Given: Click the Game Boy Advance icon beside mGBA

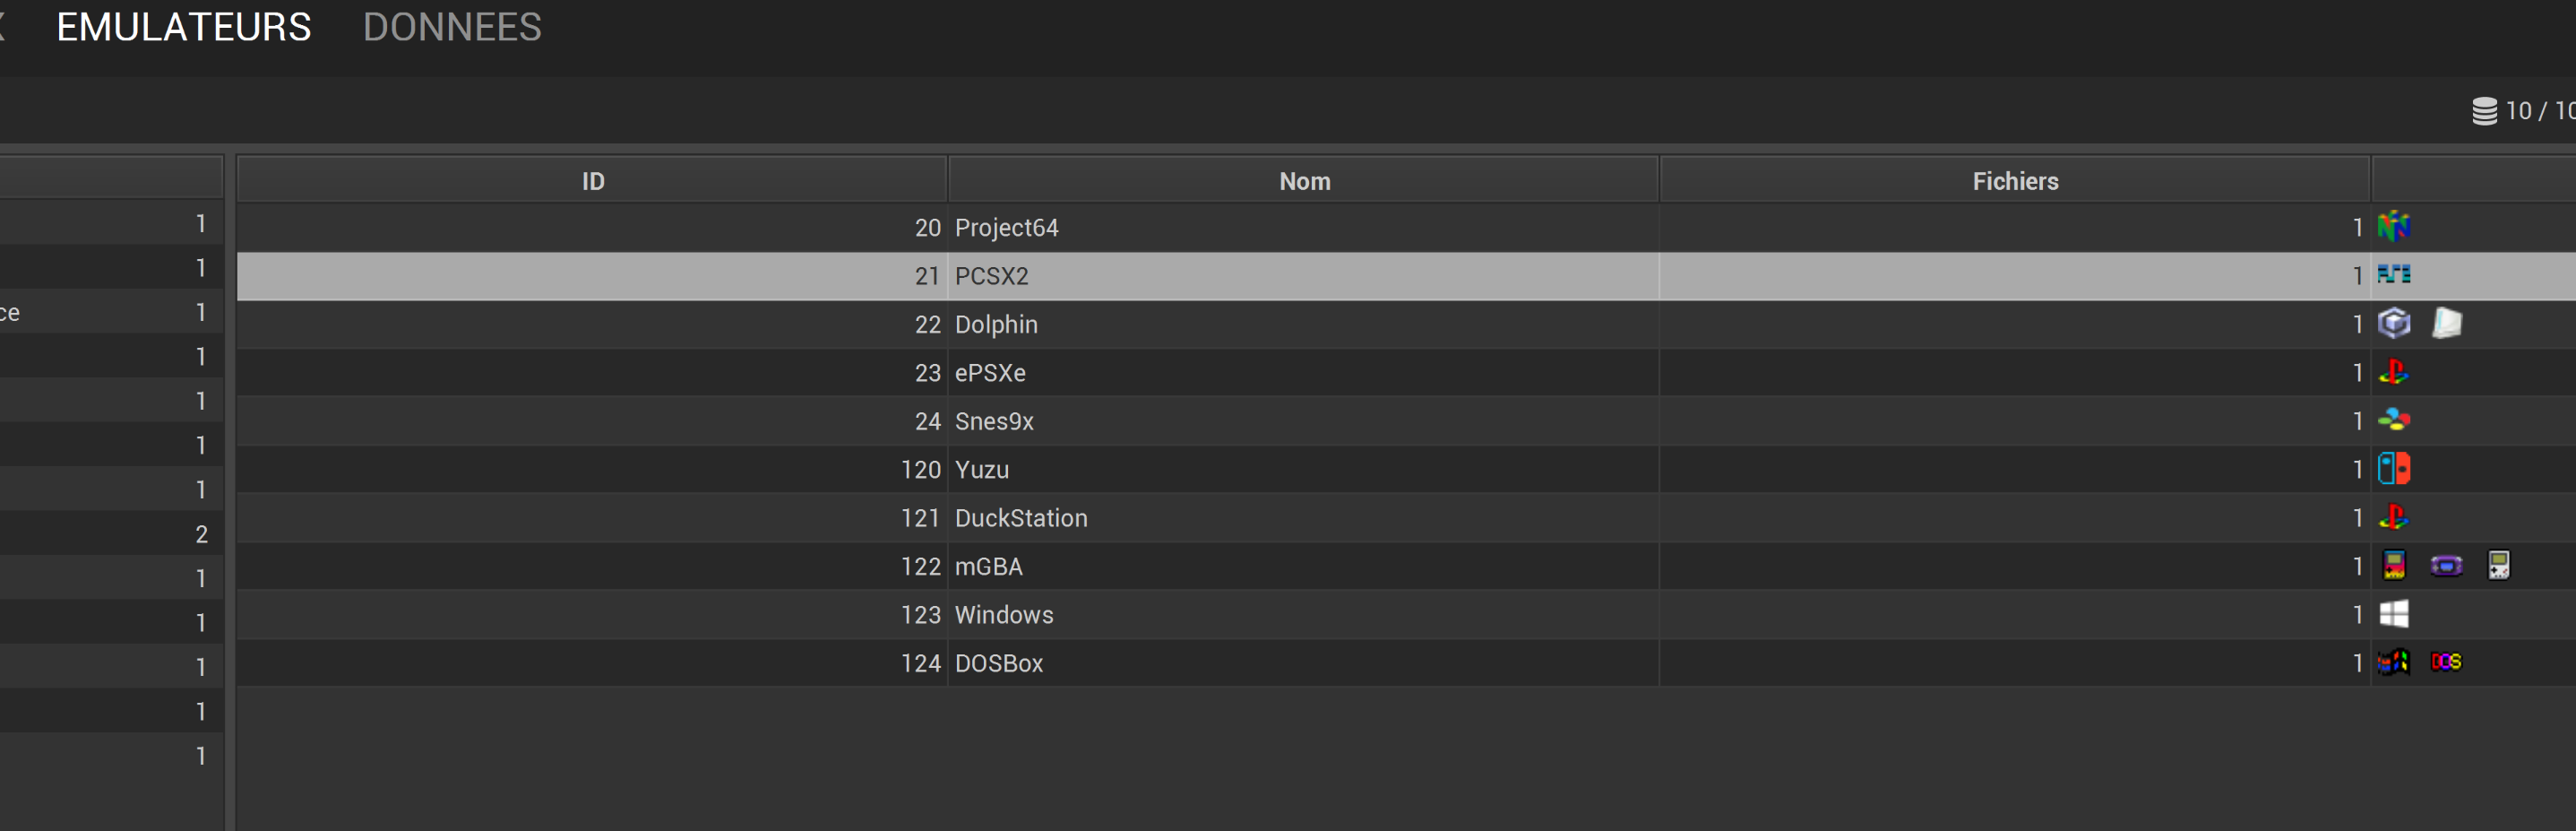Looking at the screenshot, I should tap(2446, 565).
